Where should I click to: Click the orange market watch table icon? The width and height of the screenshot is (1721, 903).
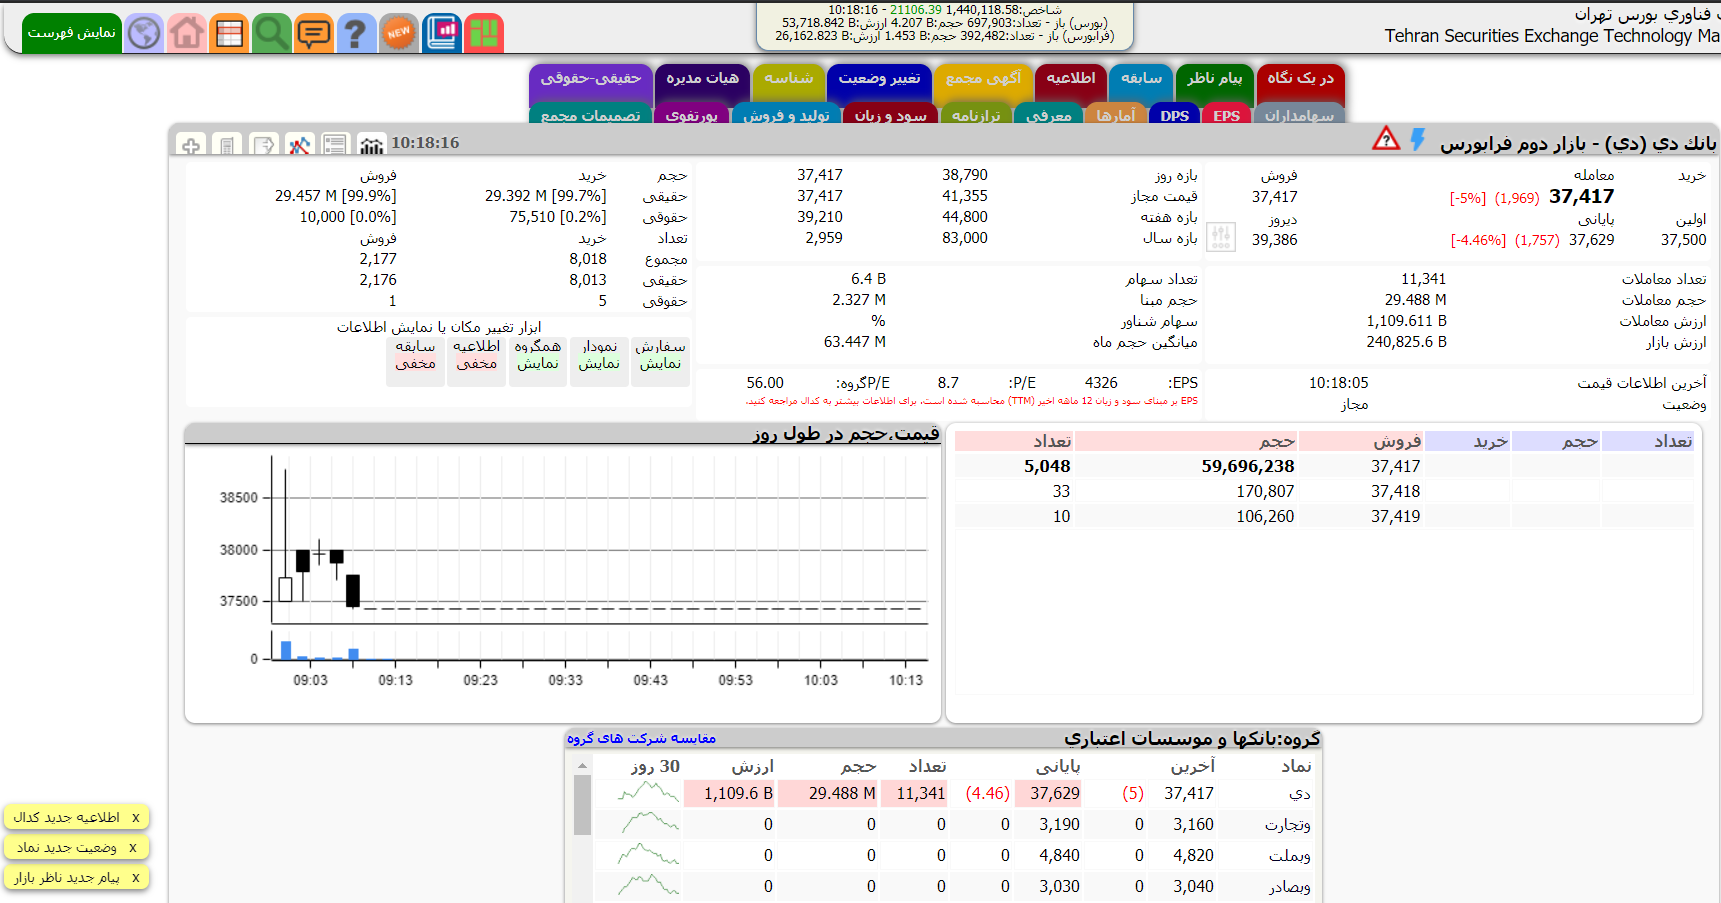coord(229,33)
